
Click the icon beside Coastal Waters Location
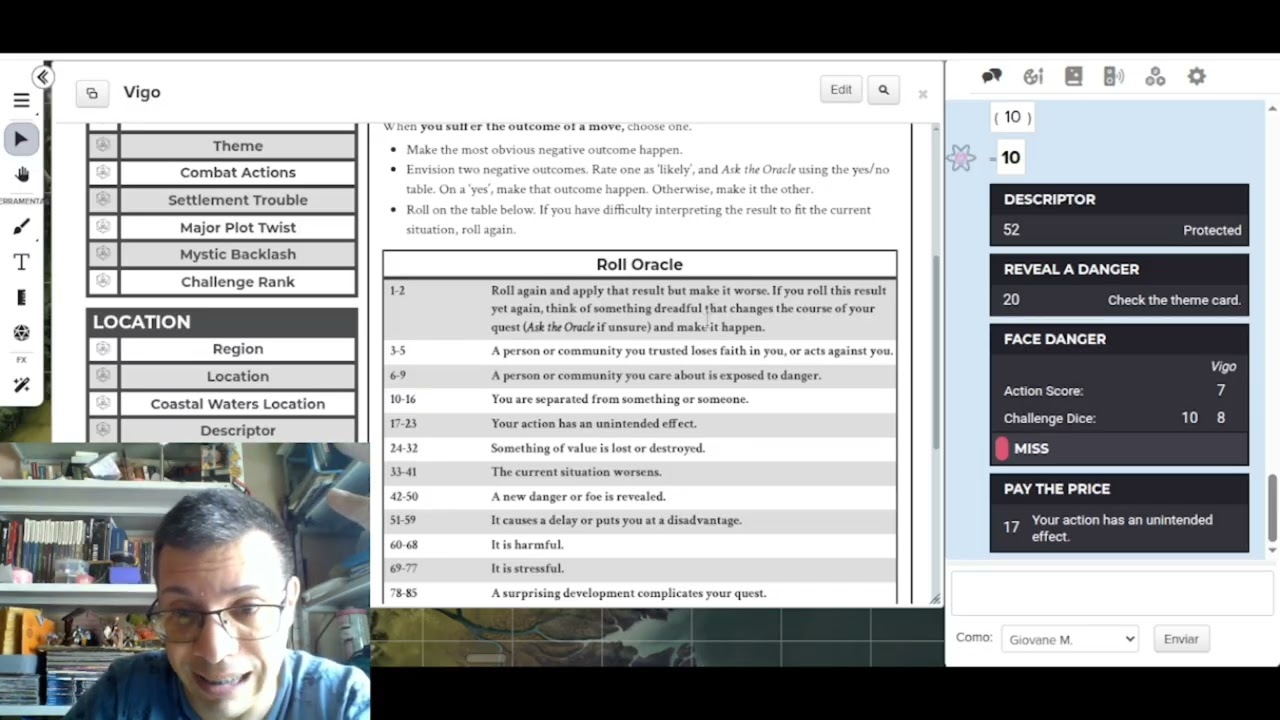pos(103,404)
